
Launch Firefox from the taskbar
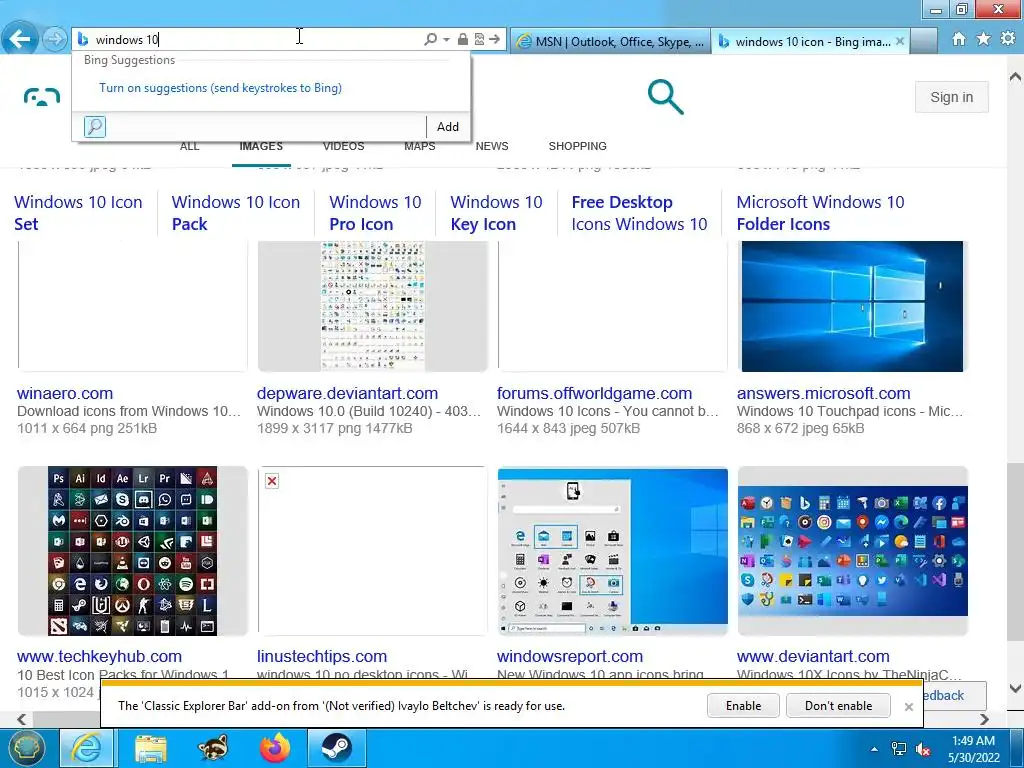tap(275, 748)
